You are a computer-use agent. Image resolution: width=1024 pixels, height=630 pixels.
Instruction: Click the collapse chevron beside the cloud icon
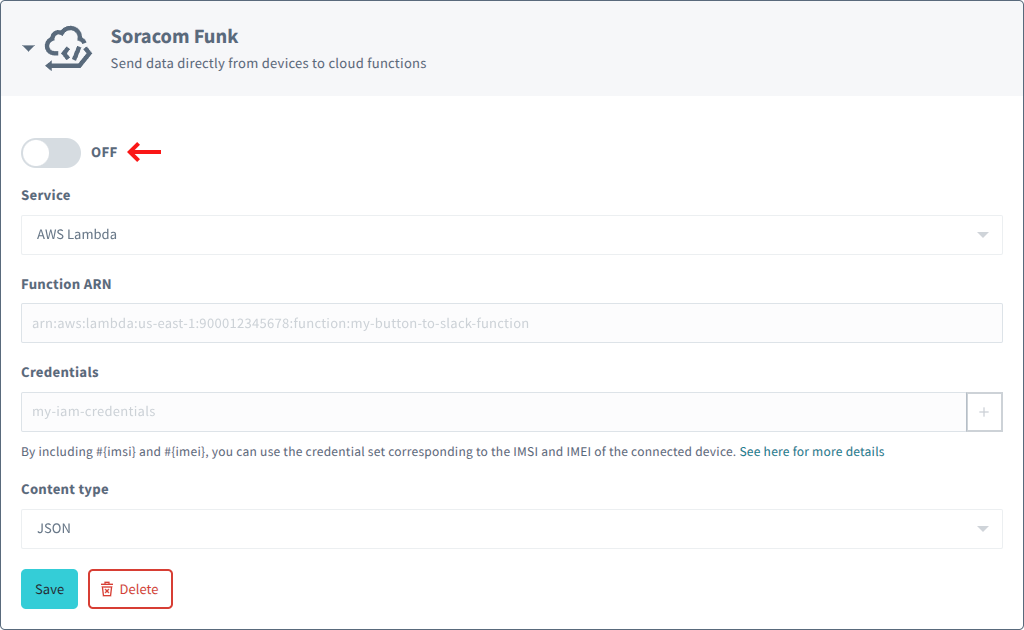pyautogui.click(x=27, y=47)
